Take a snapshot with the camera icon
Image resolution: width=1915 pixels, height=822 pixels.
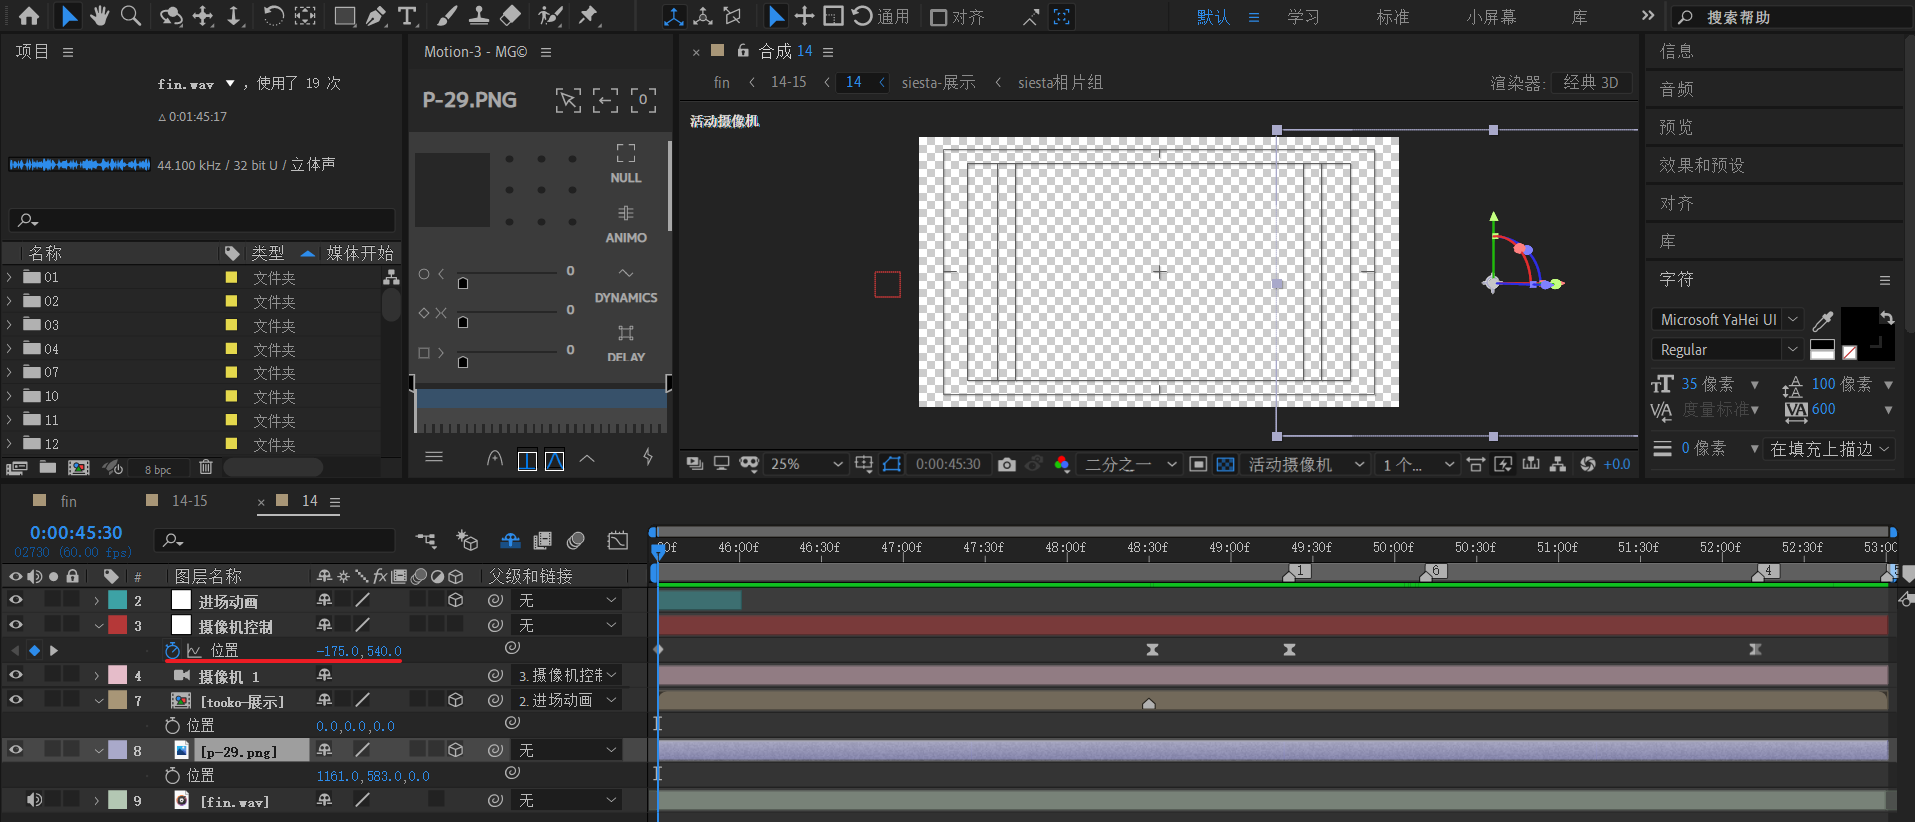1007,464
